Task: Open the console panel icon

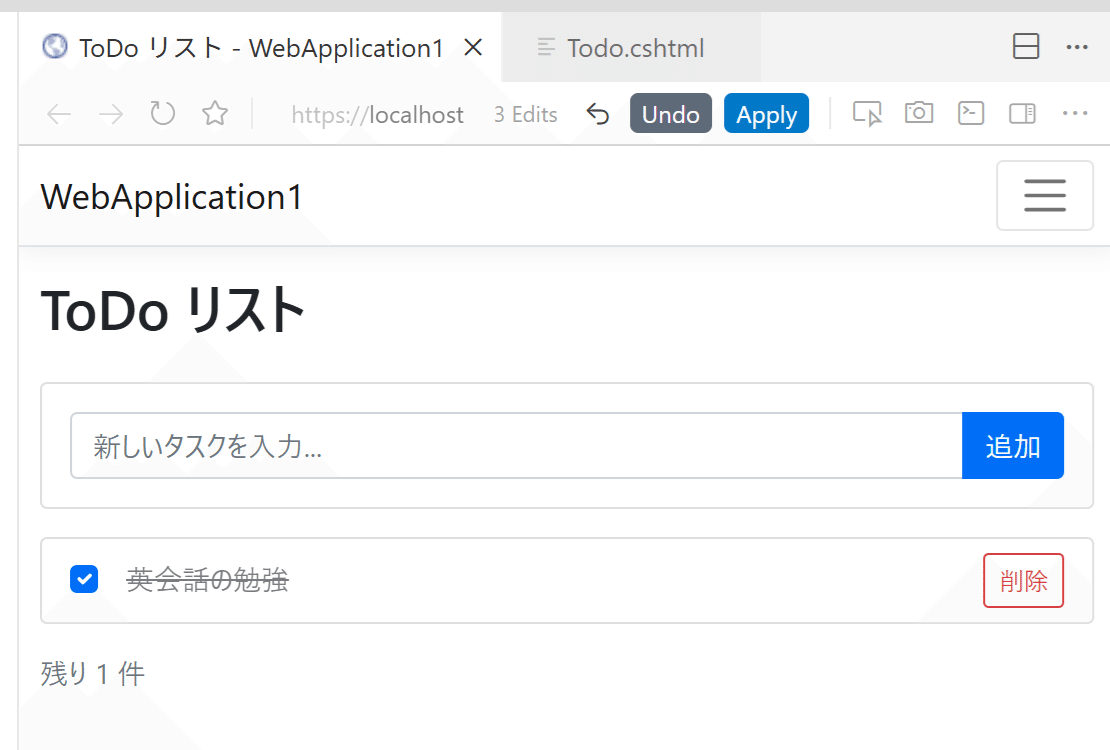Action: [971, 114]
